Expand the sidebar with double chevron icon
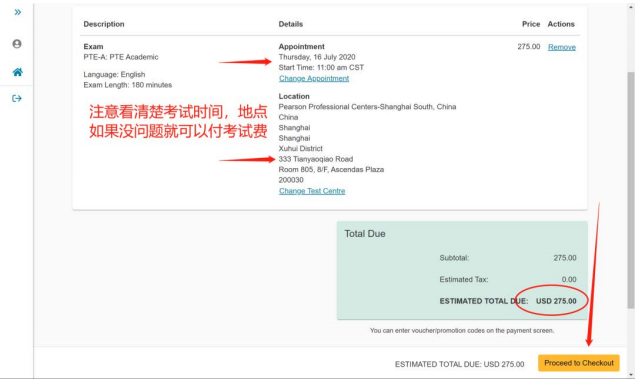The width and height of the screenshot is (639, 384). click(x=18, y=12)
